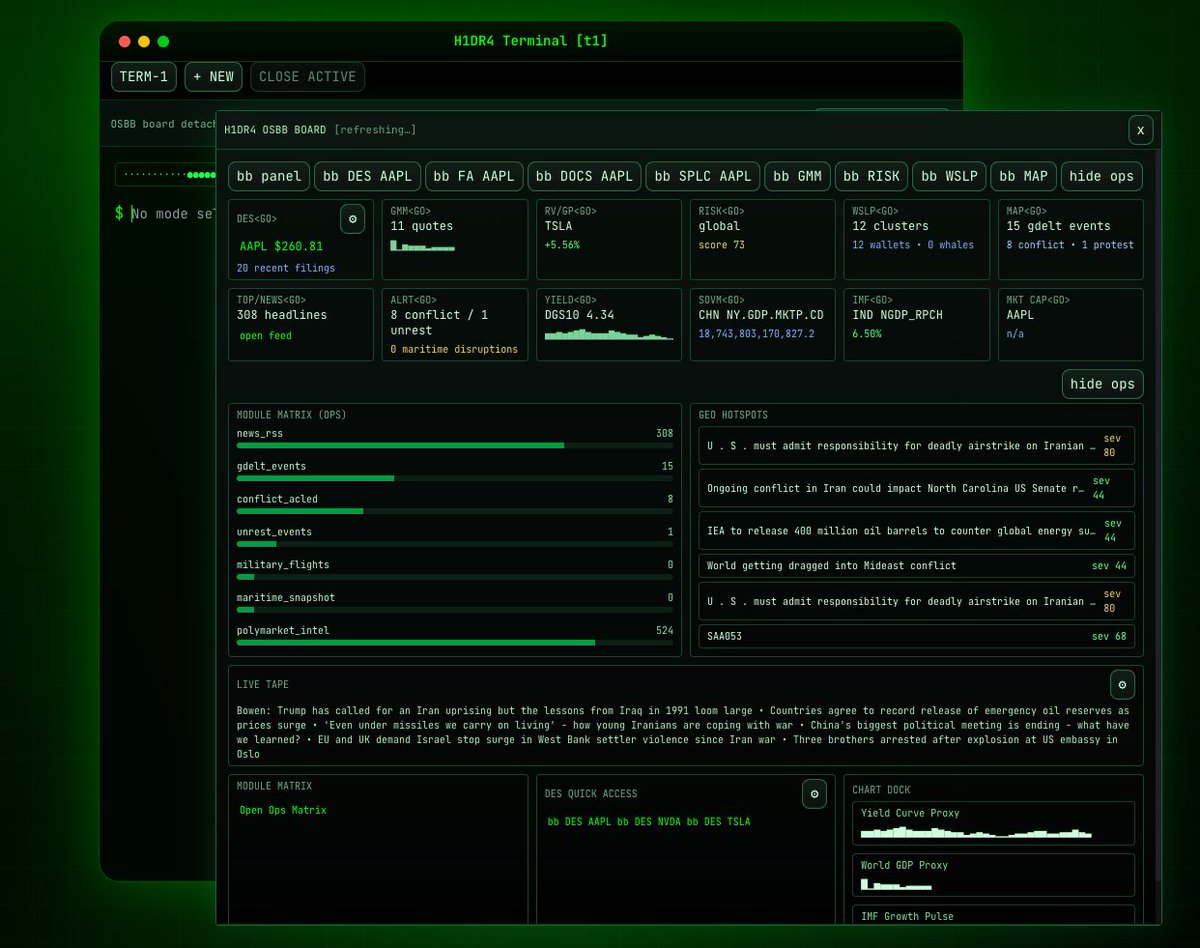Select the military_flights module row

[x=455, y=570]
